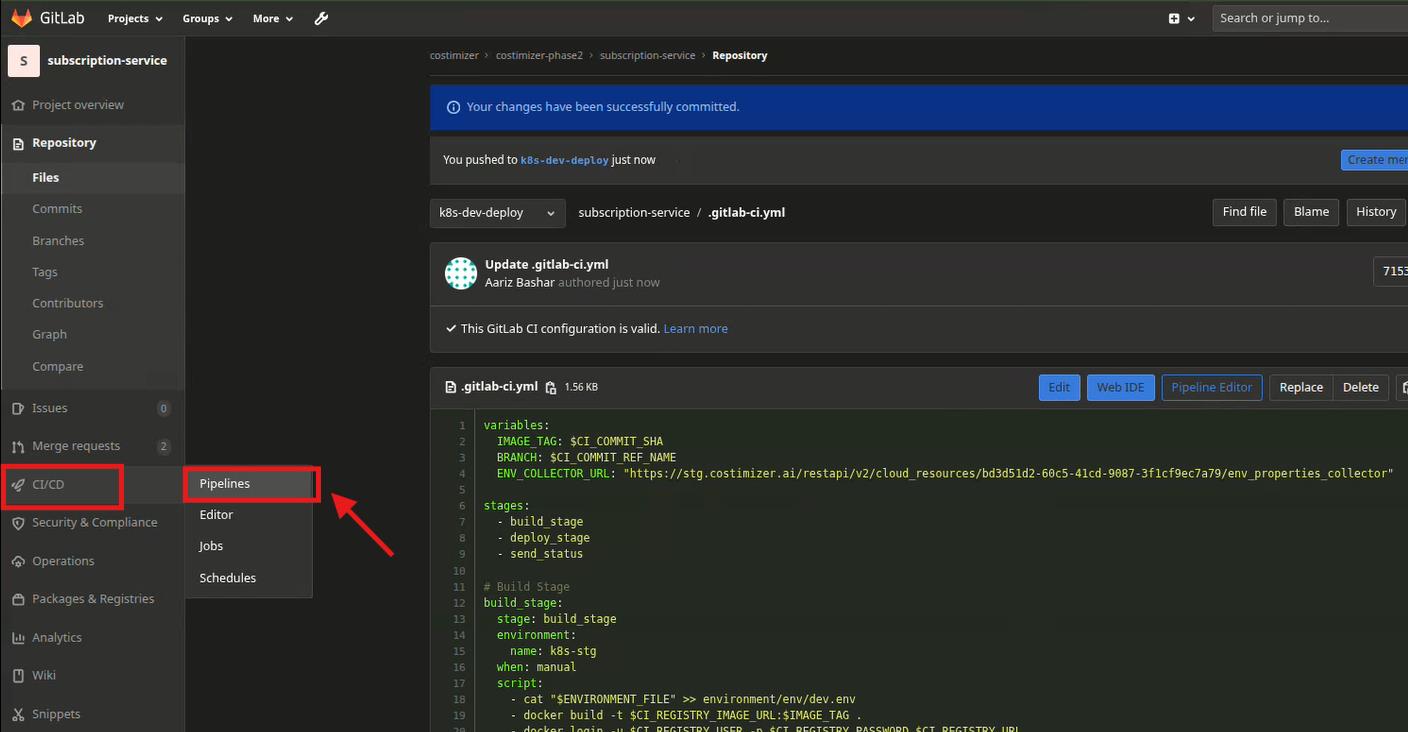The width and height of the screenshot is (1408, 732).
Task: Click Aariz Bashar's avatar
Action: pyautogui.click(x=461, y=273)
